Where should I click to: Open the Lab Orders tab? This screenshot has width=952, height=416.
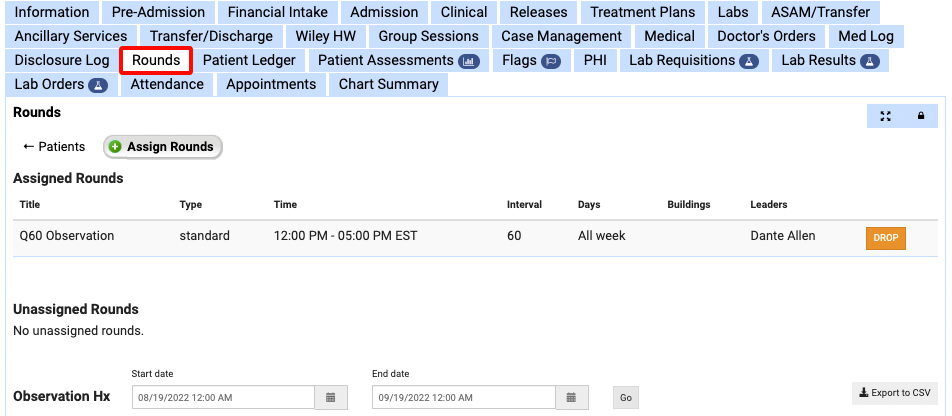point(60,85)
